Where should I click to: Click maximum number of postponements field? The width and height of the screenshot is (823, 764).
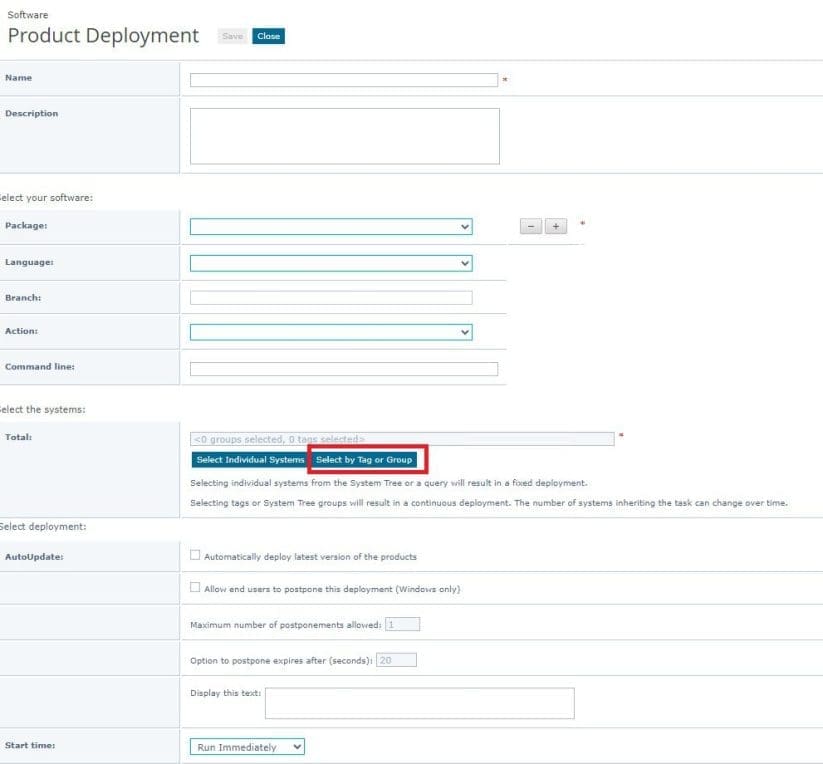(402, 625)
